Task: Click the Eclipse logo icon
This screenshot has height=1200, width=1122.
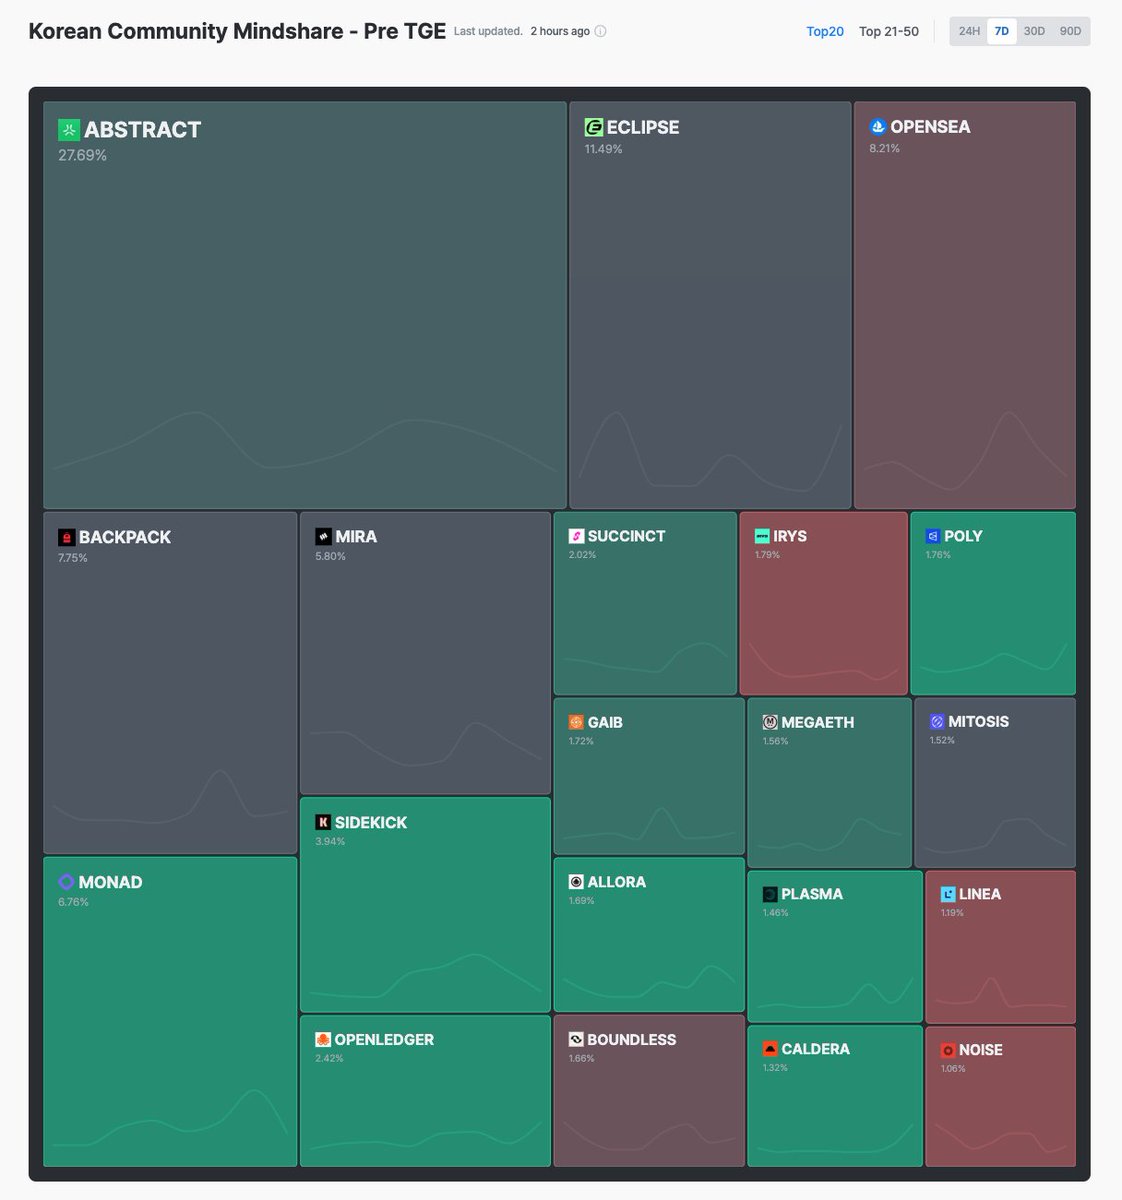Action: click(x=593, y=127)
